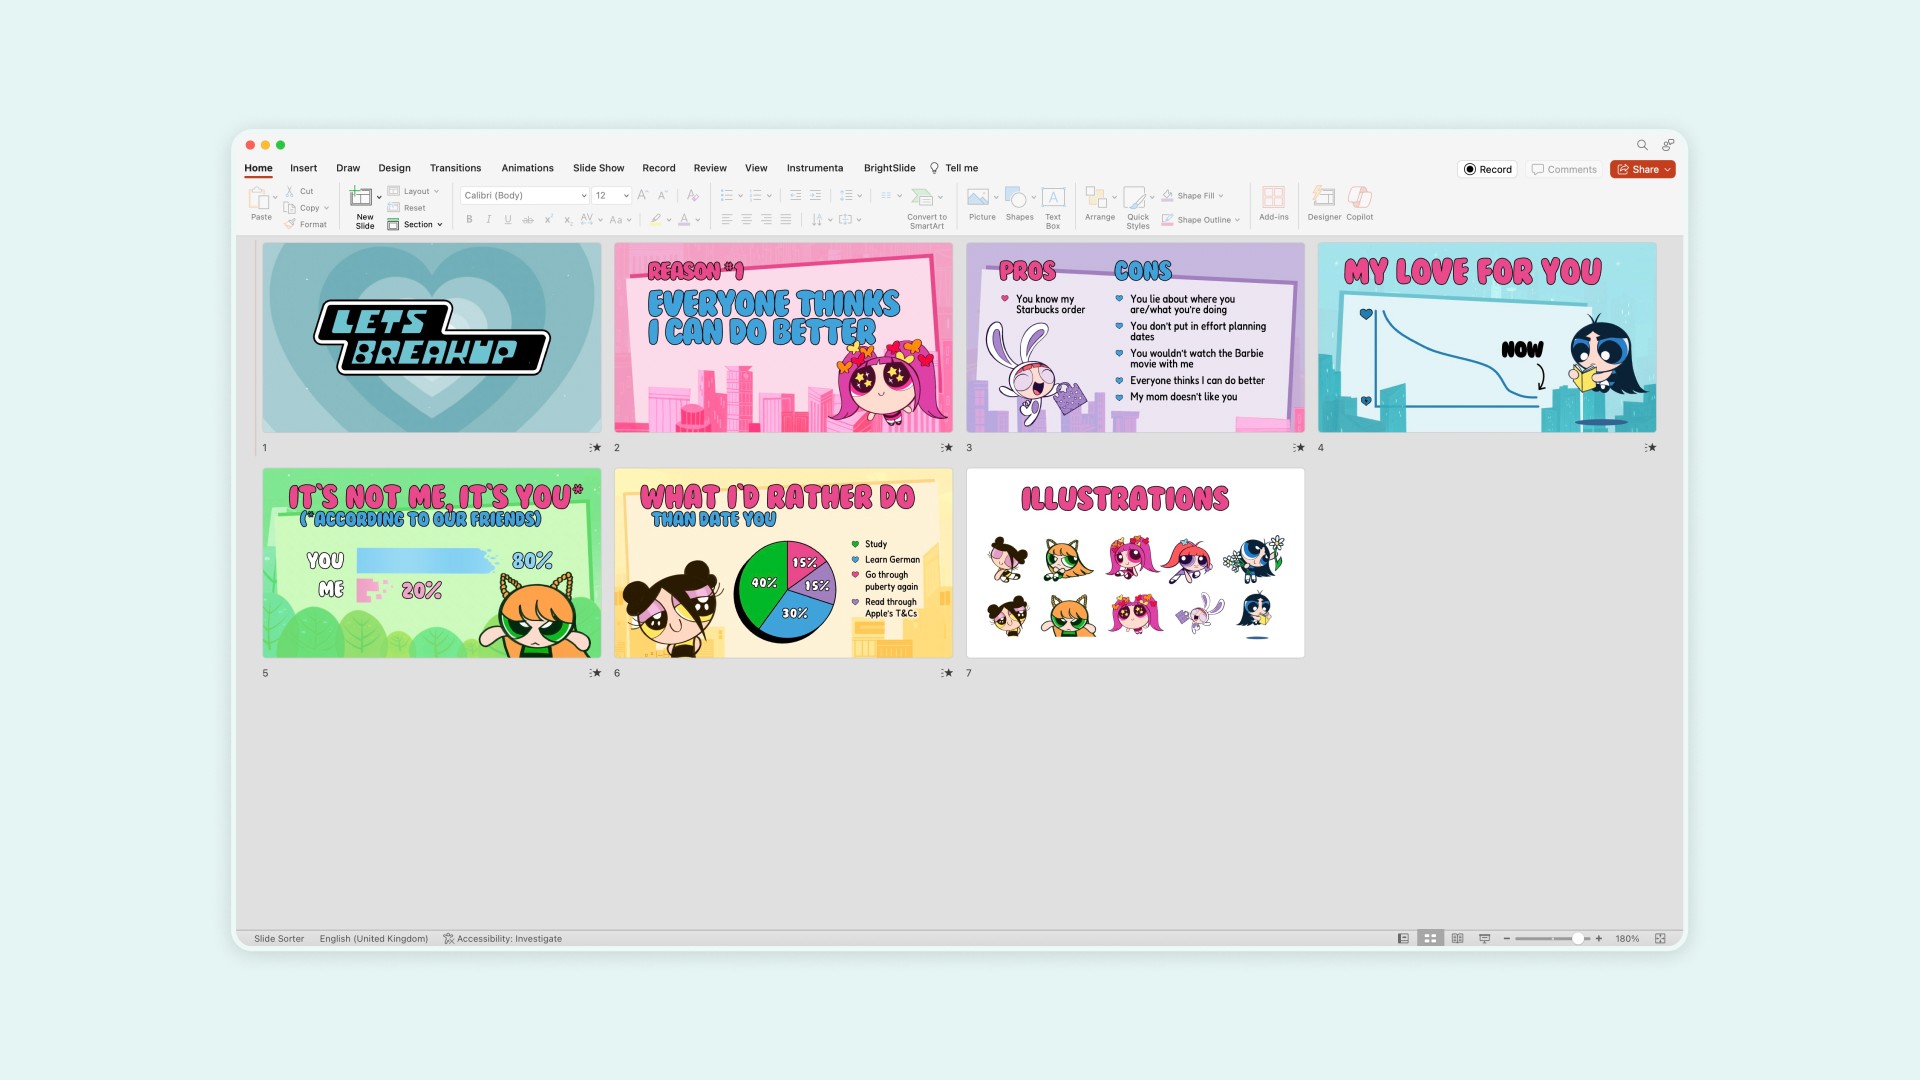Click the Record button at top right
Viewport: 1920px width, 1080px height.
1487,170
